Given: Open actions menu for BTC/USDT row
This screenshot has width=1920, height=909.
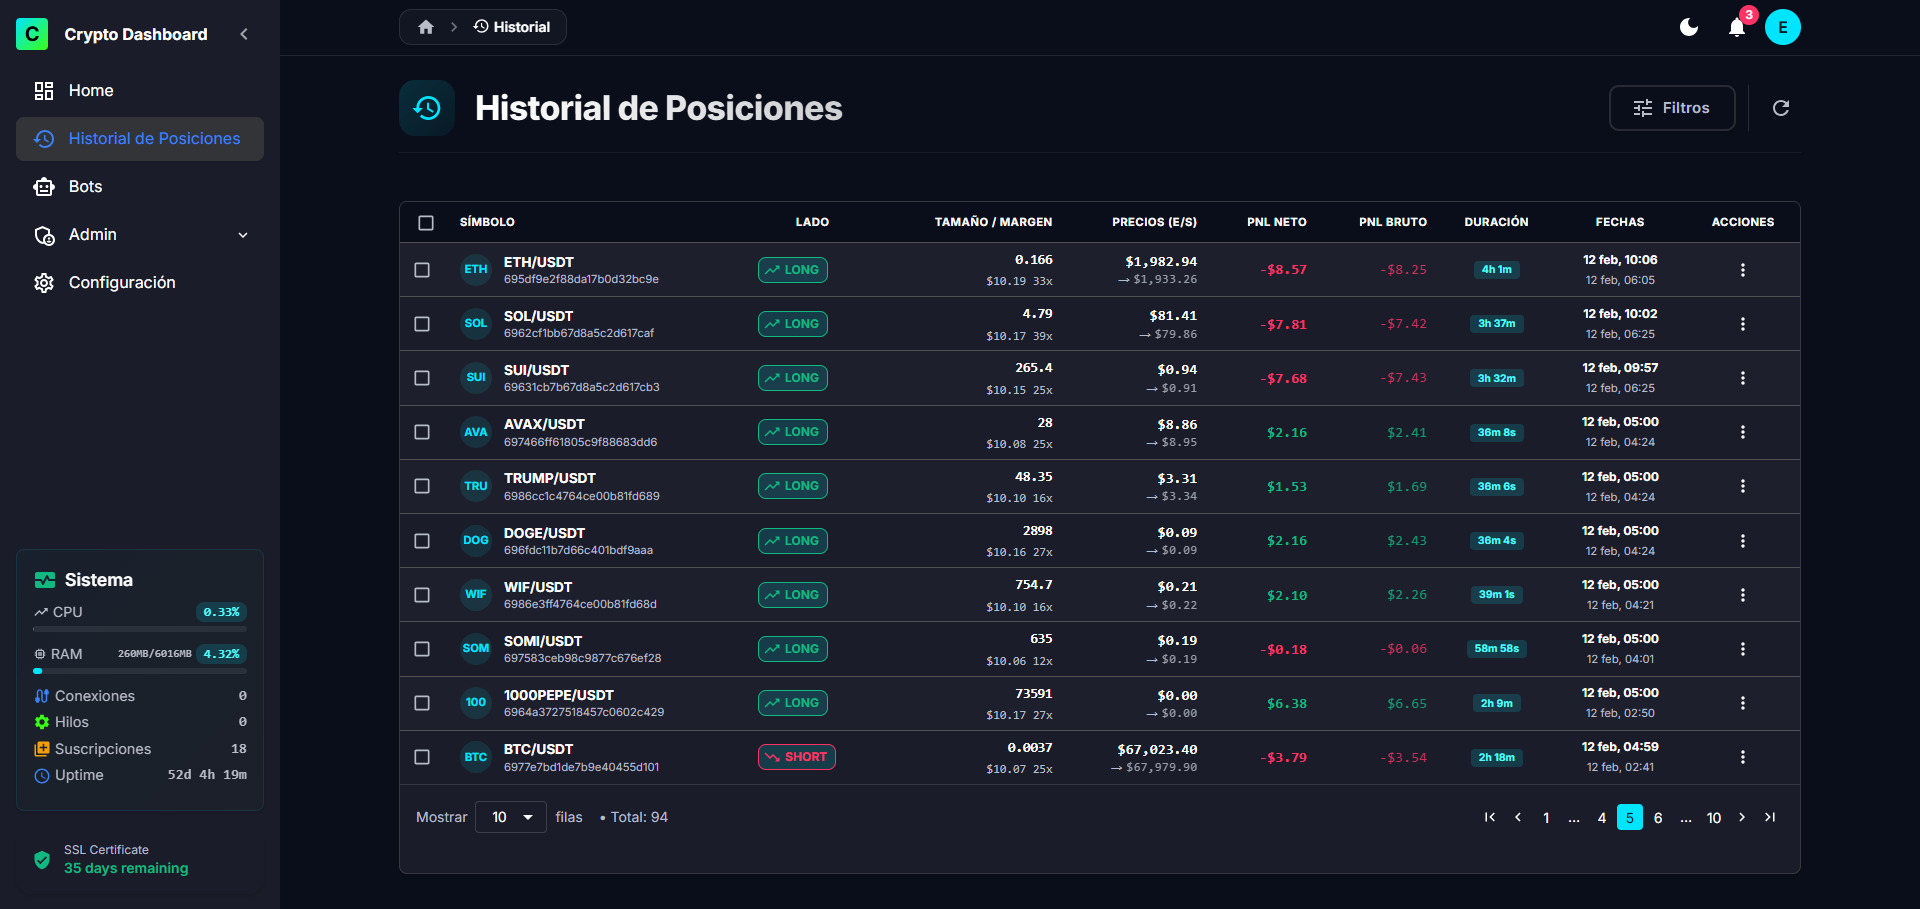Looking at the screenshot, I should 1742,757.
